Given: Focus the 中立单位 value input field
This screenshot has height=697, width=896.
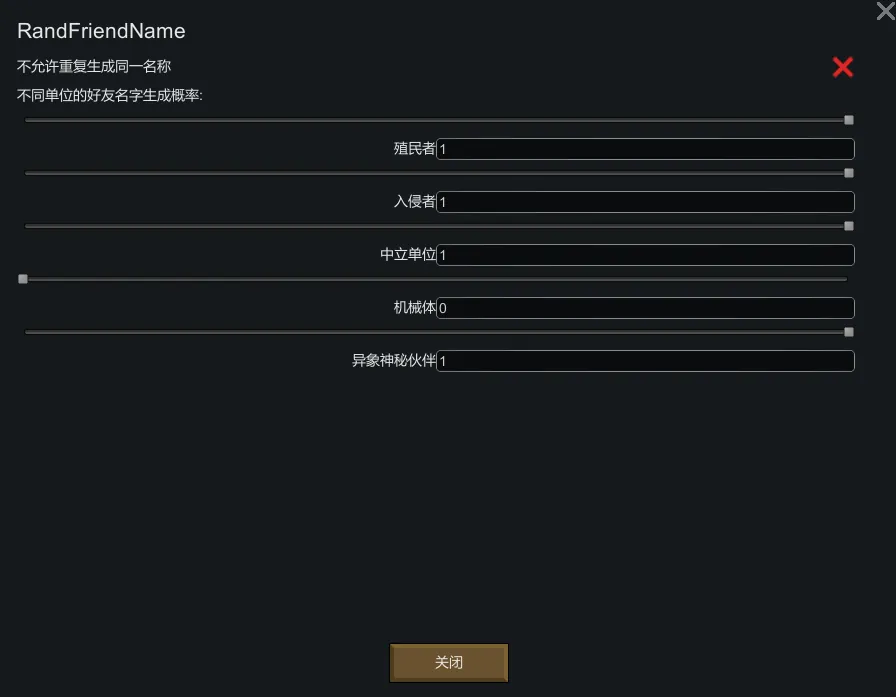Looking at the screenshot, I should (645, 255).
